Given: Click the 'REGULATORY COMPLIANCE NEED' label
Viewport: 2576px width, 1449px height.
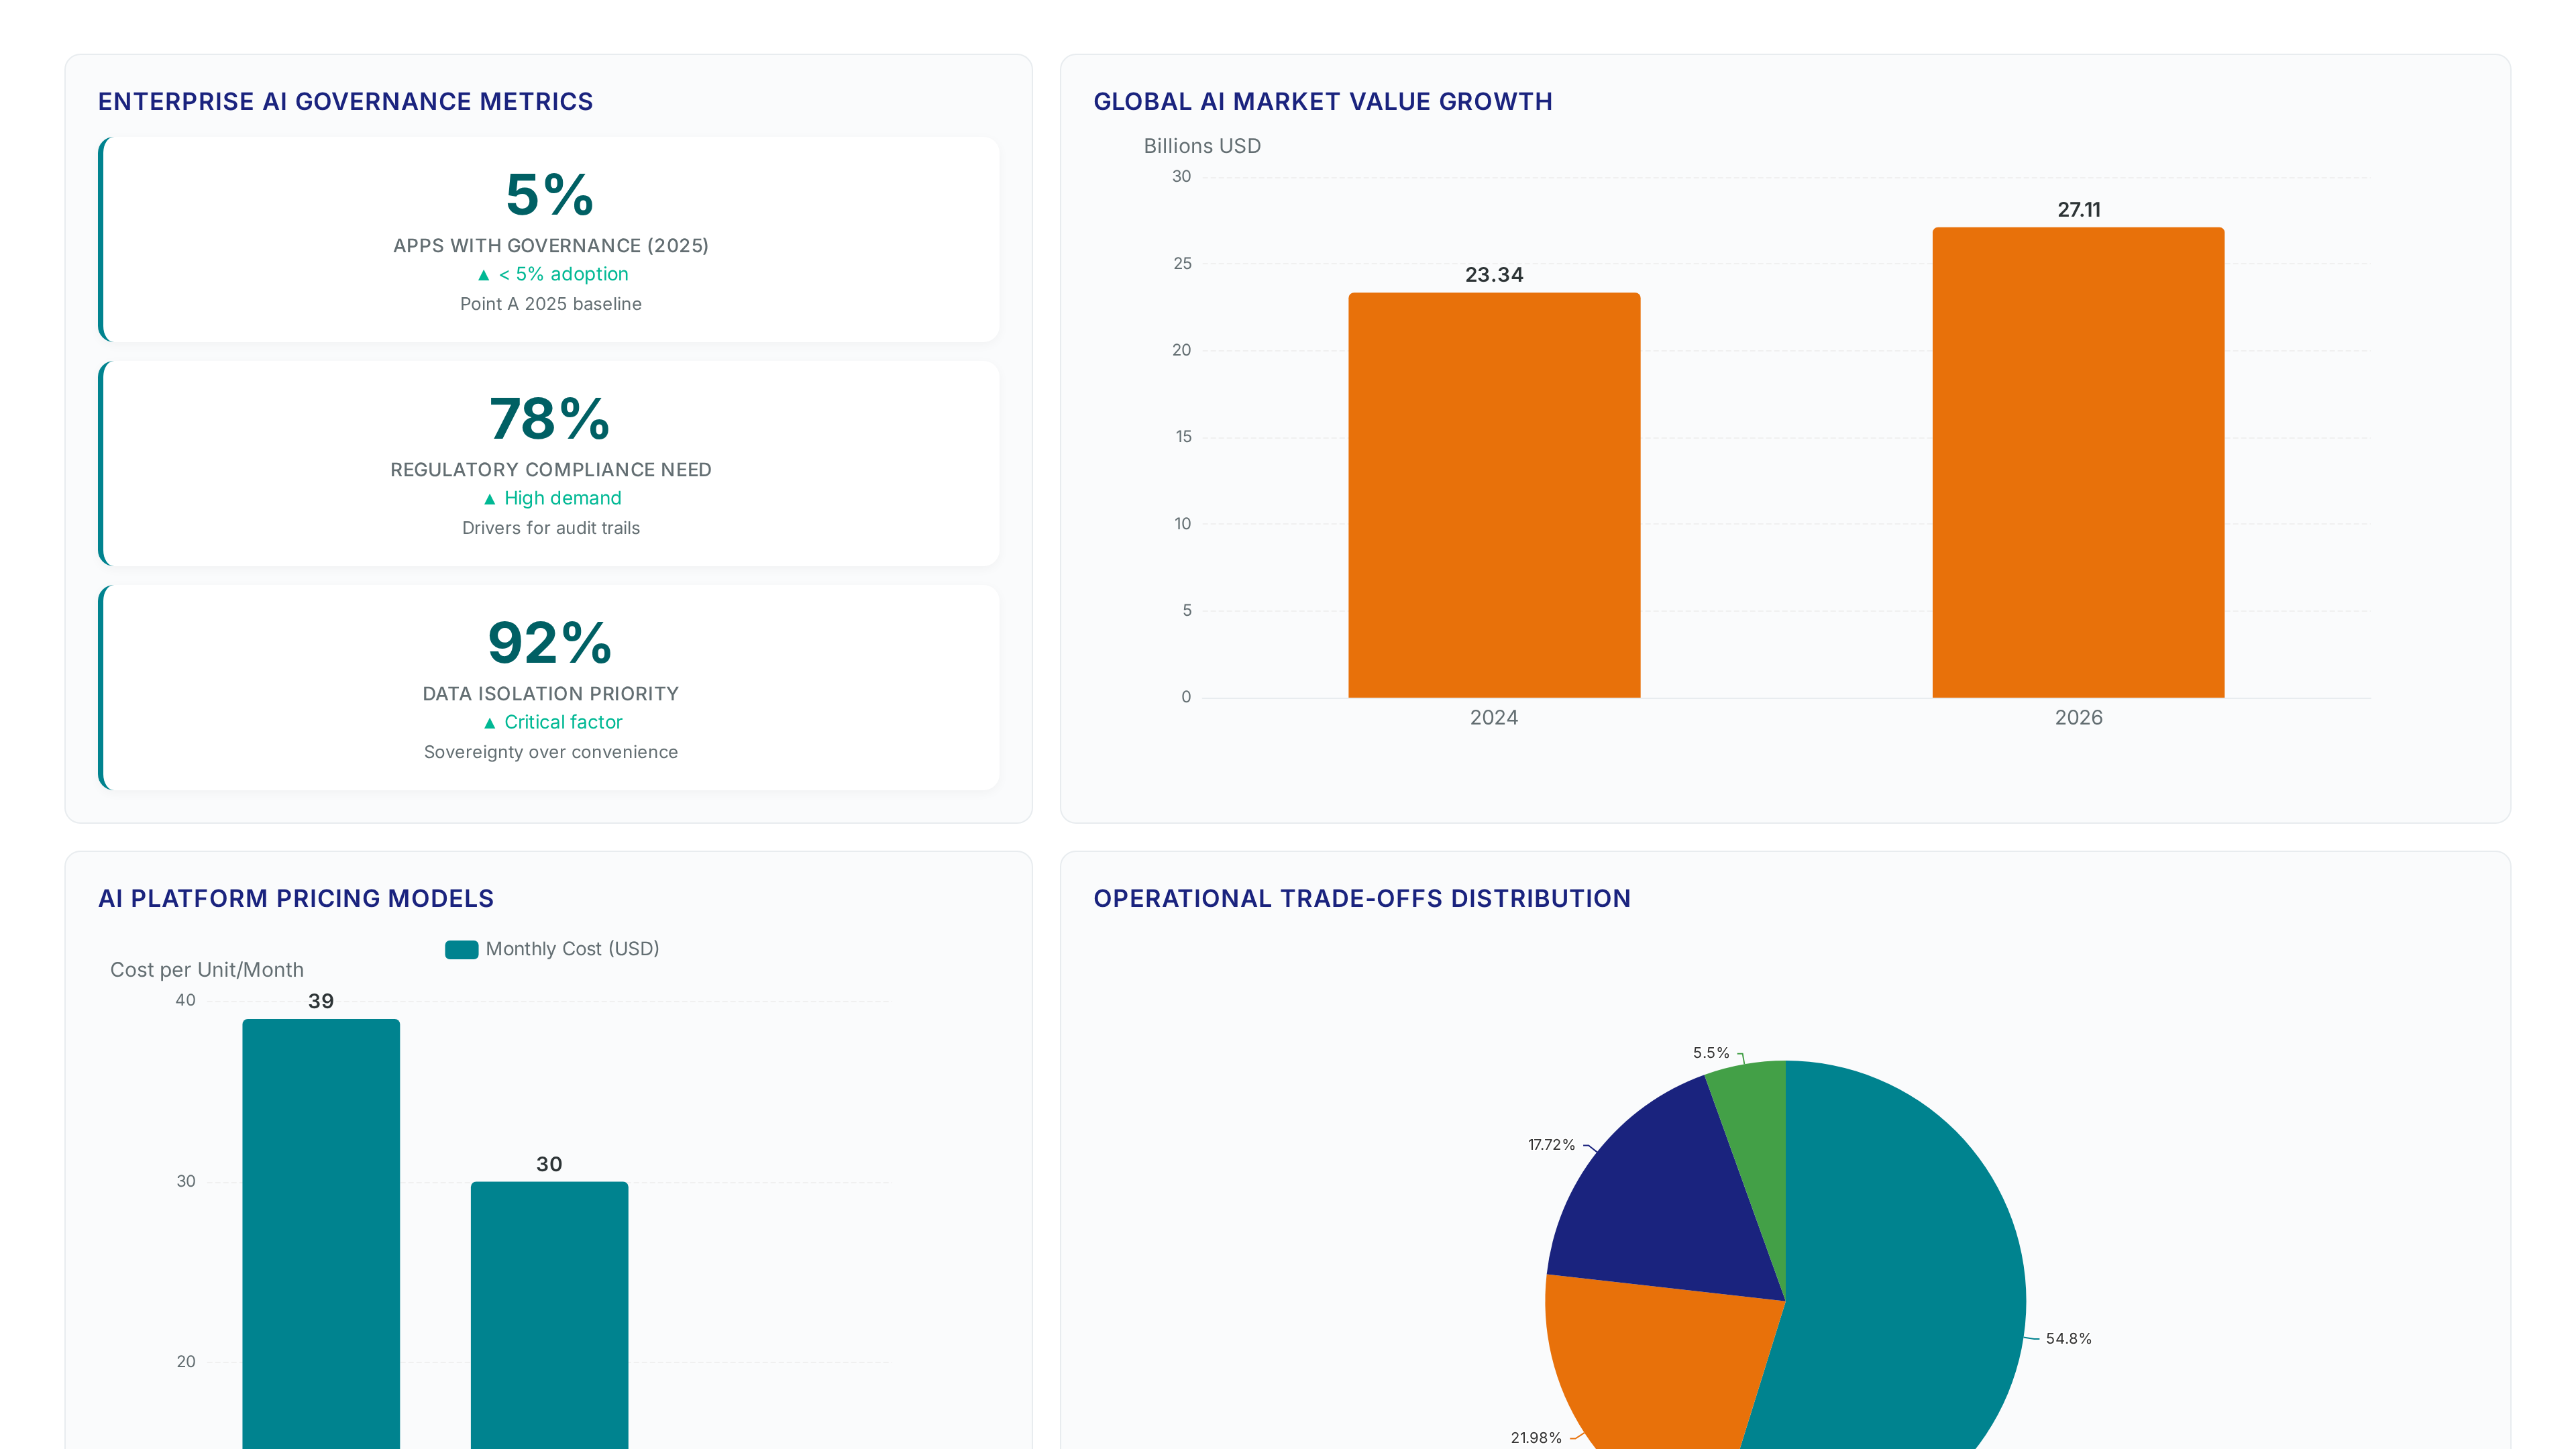Looking at the screenshot, I should (551, 470).
